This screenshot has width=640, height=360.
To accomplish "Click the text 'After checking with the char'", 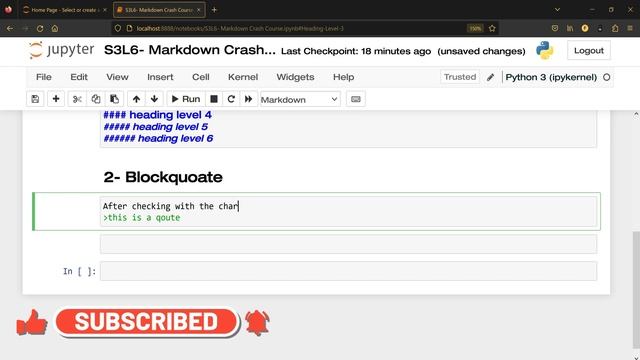I will pyautogui.click(x=171, y=206).
